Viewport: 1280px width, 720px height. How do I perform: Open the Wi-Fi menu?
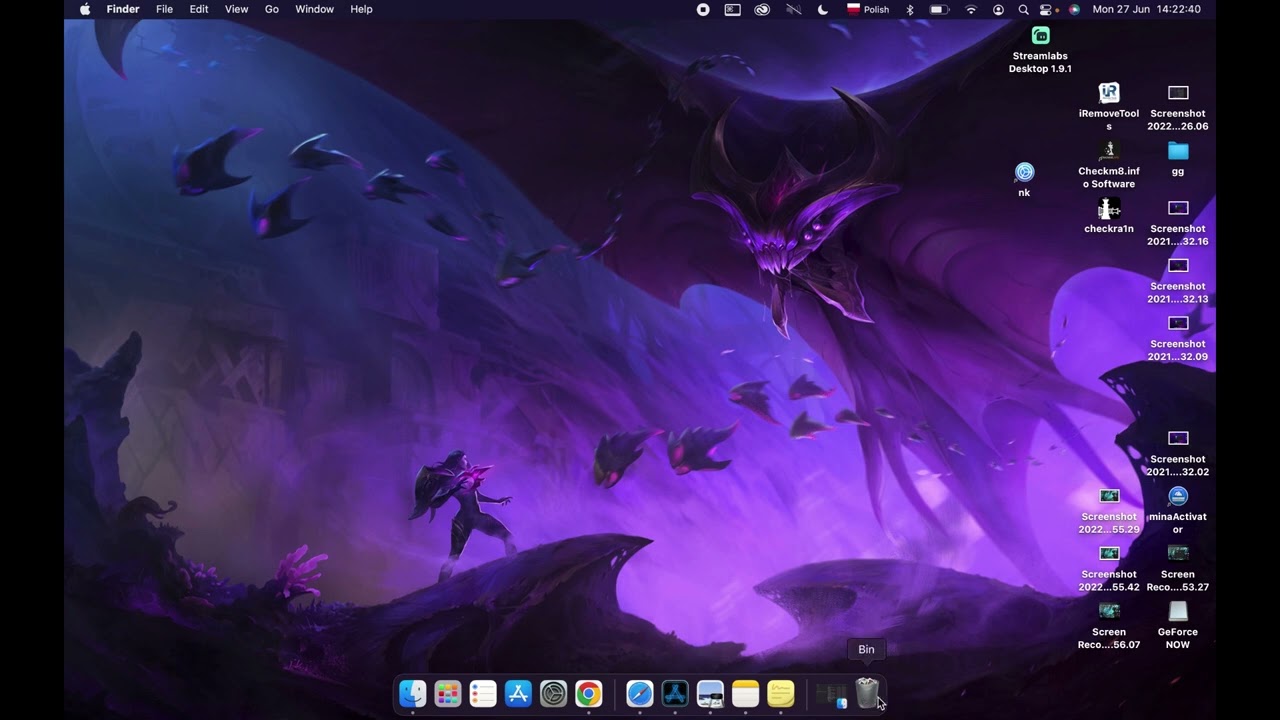(971, 9)
